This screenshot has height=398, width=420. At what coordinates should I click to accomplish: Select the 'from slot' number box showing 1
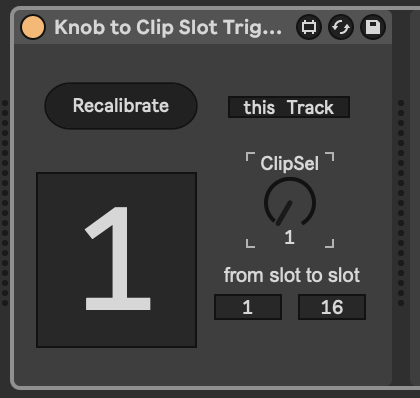click(x=248, y=307)
